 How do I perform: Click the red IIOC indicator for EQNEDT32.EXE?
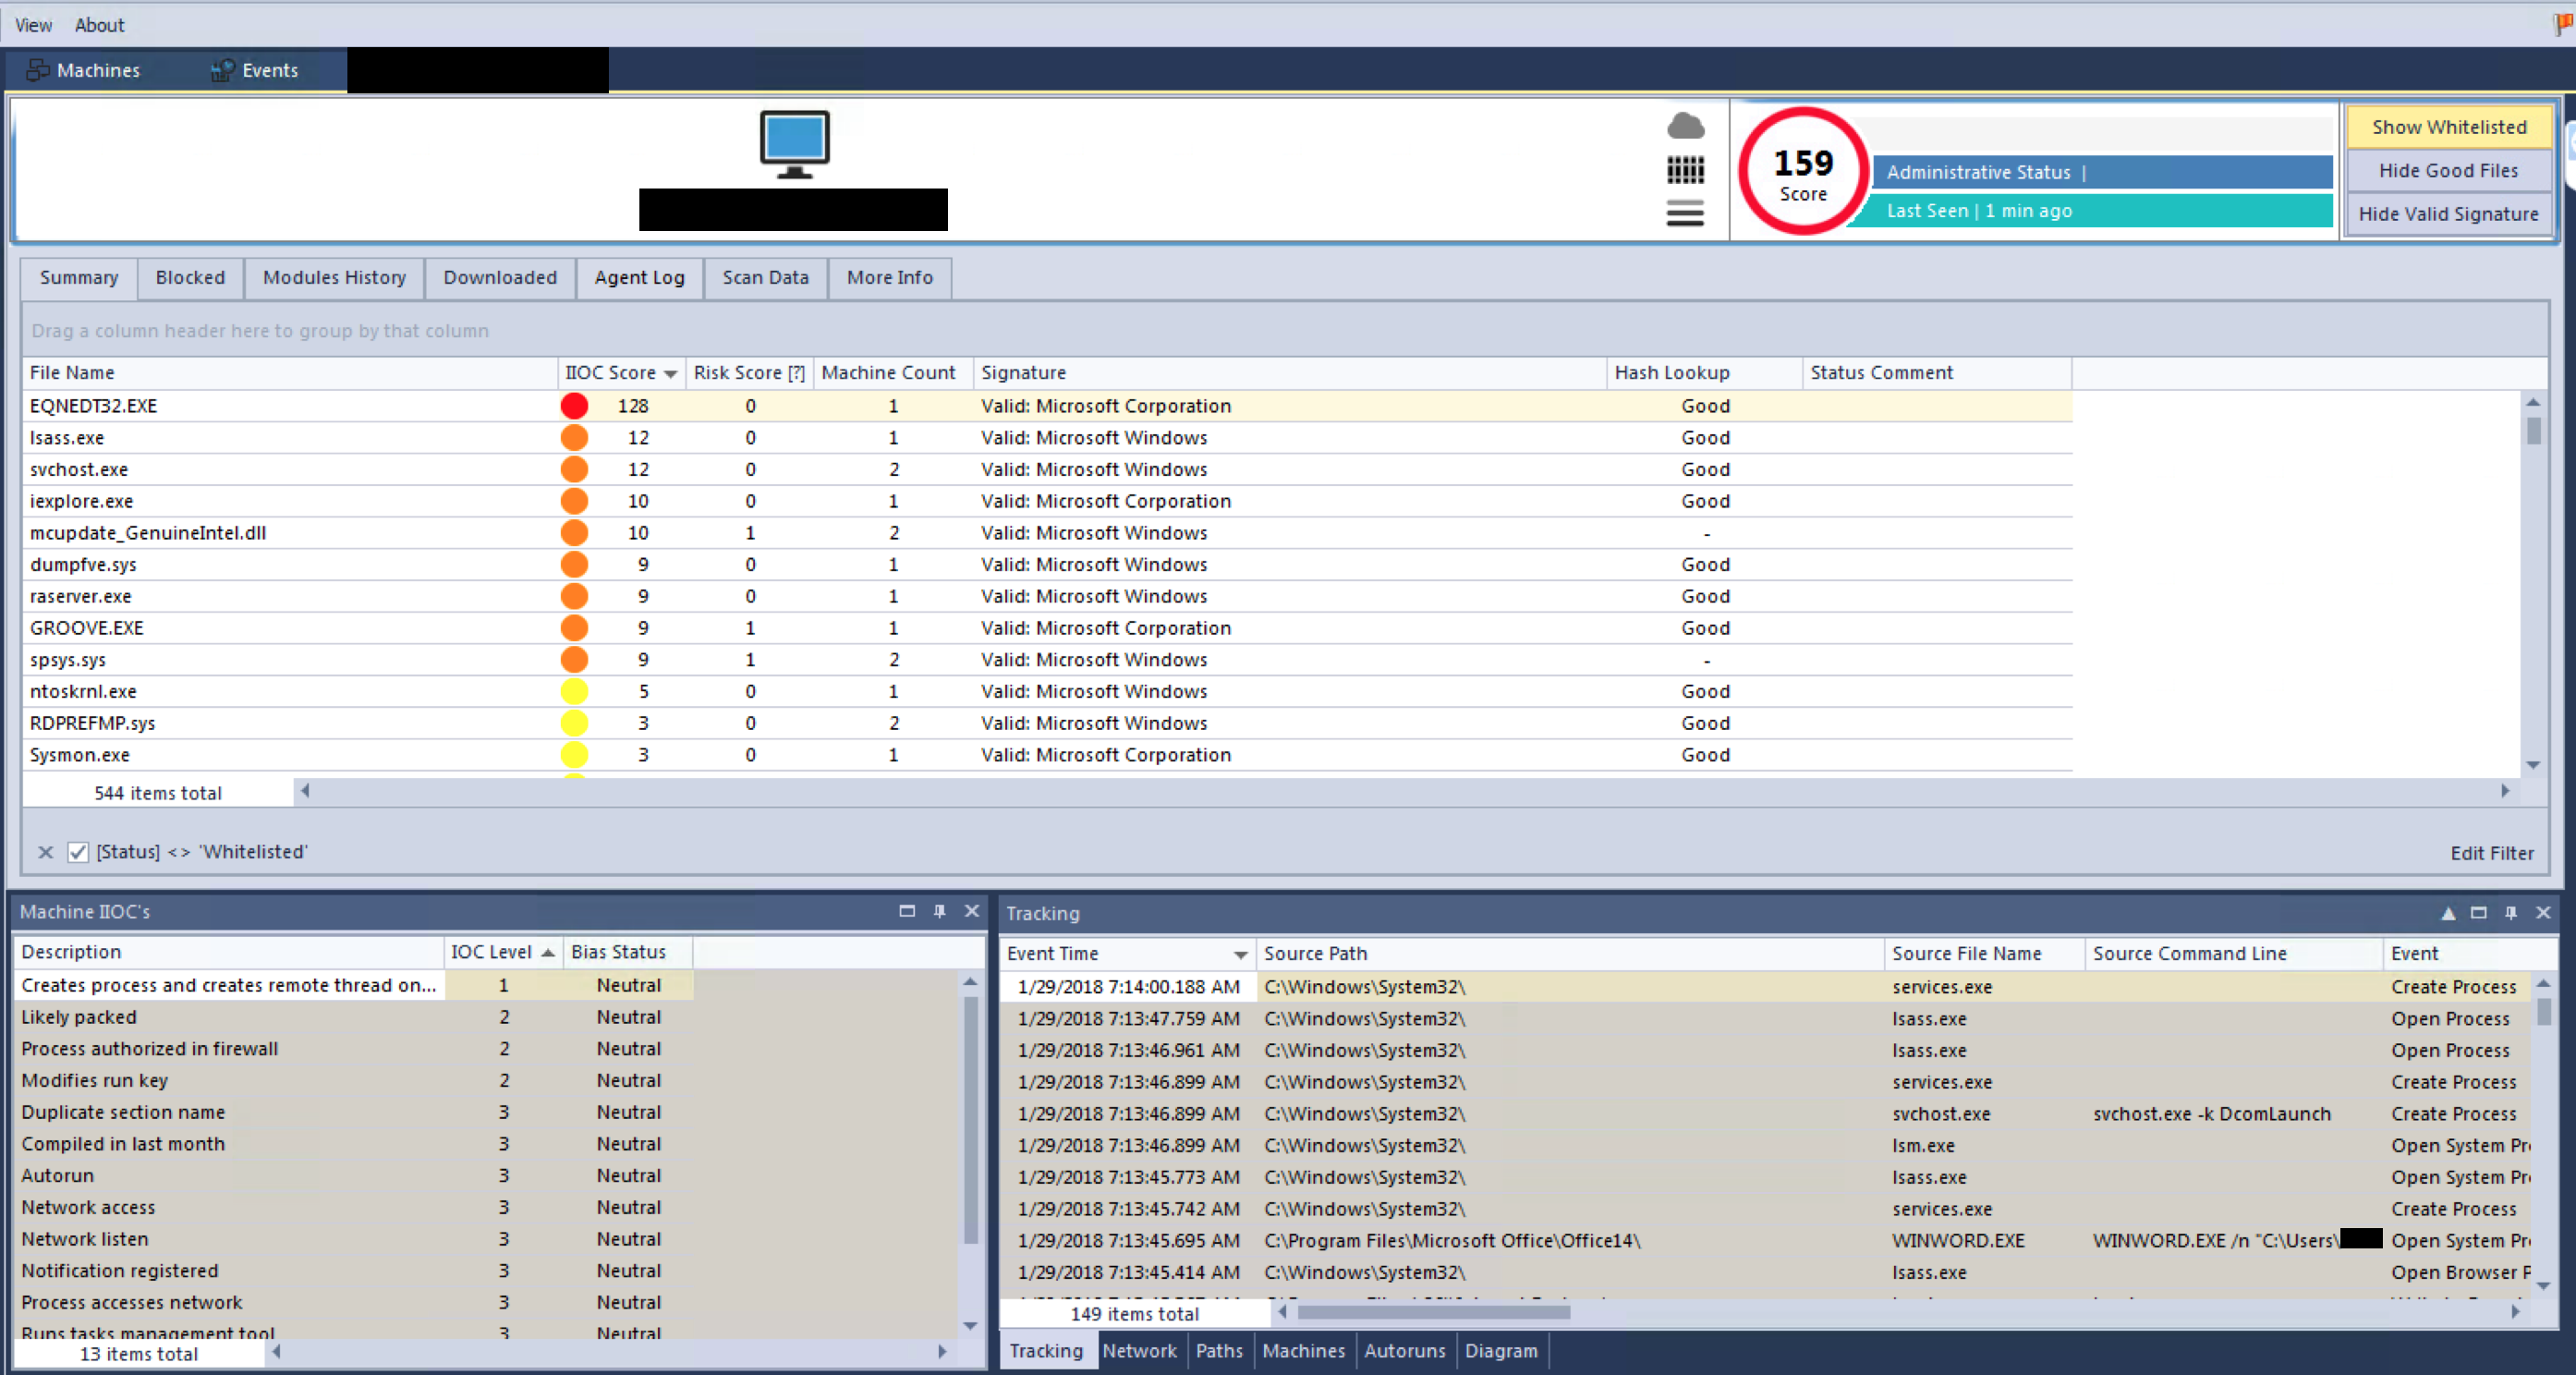click(574, 406)
